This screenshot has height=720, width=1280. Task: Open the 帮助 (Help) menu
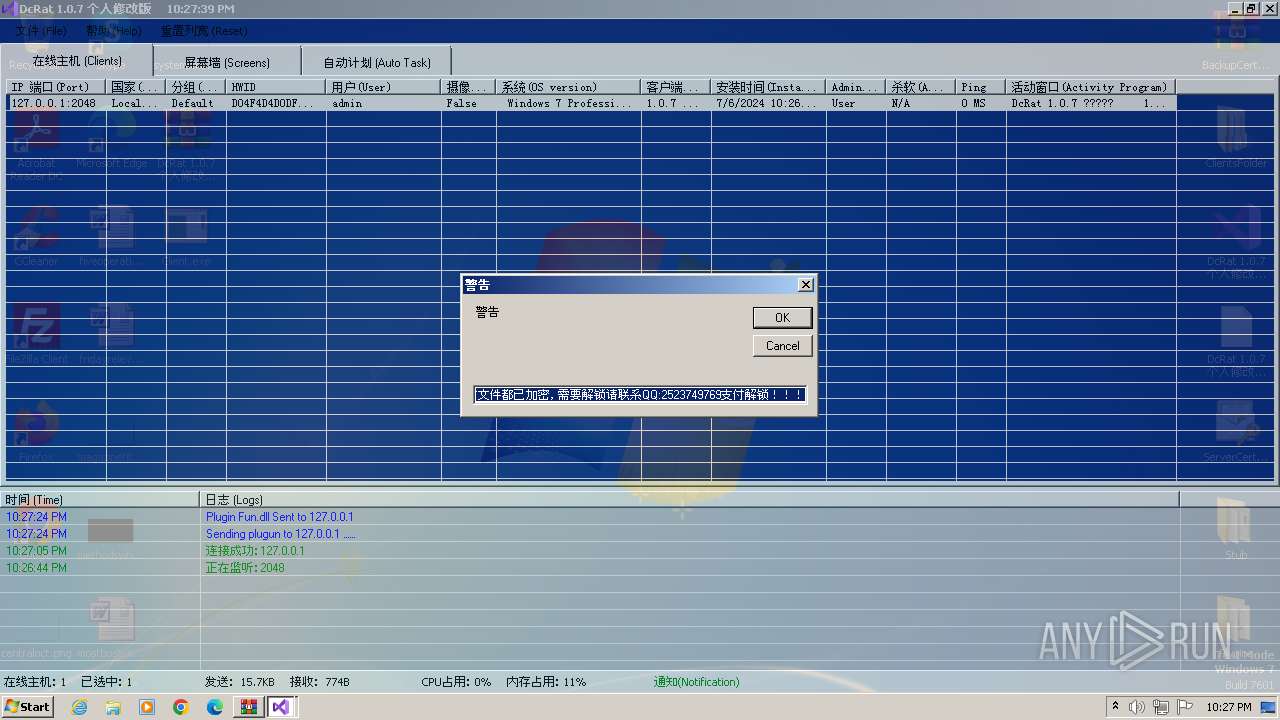pyautogui.click(x=113, y=31)
